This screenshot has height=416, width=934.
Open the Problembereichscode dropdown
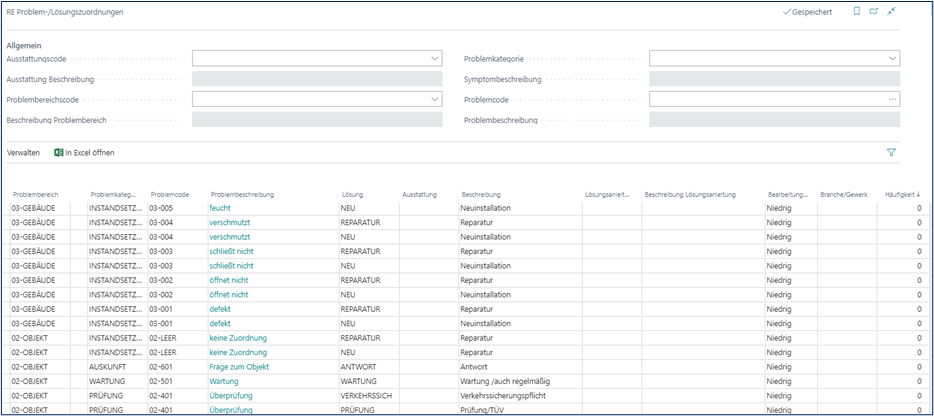click(435, 99)
